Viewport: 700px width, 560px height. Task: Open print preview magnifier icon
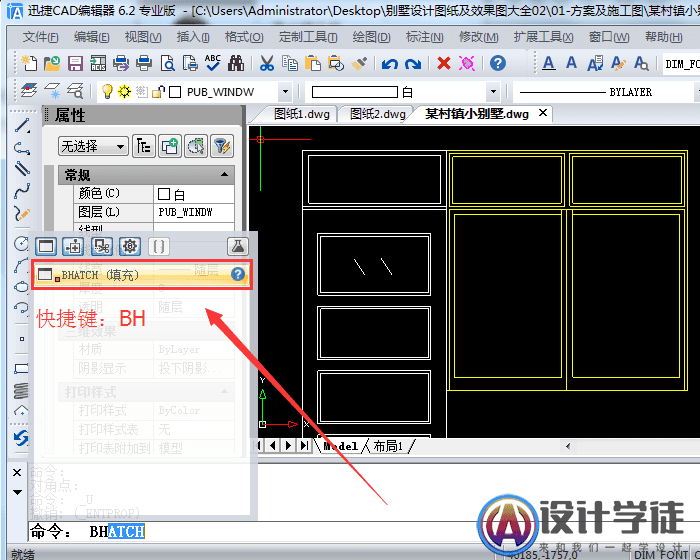(x=167, y=63)
